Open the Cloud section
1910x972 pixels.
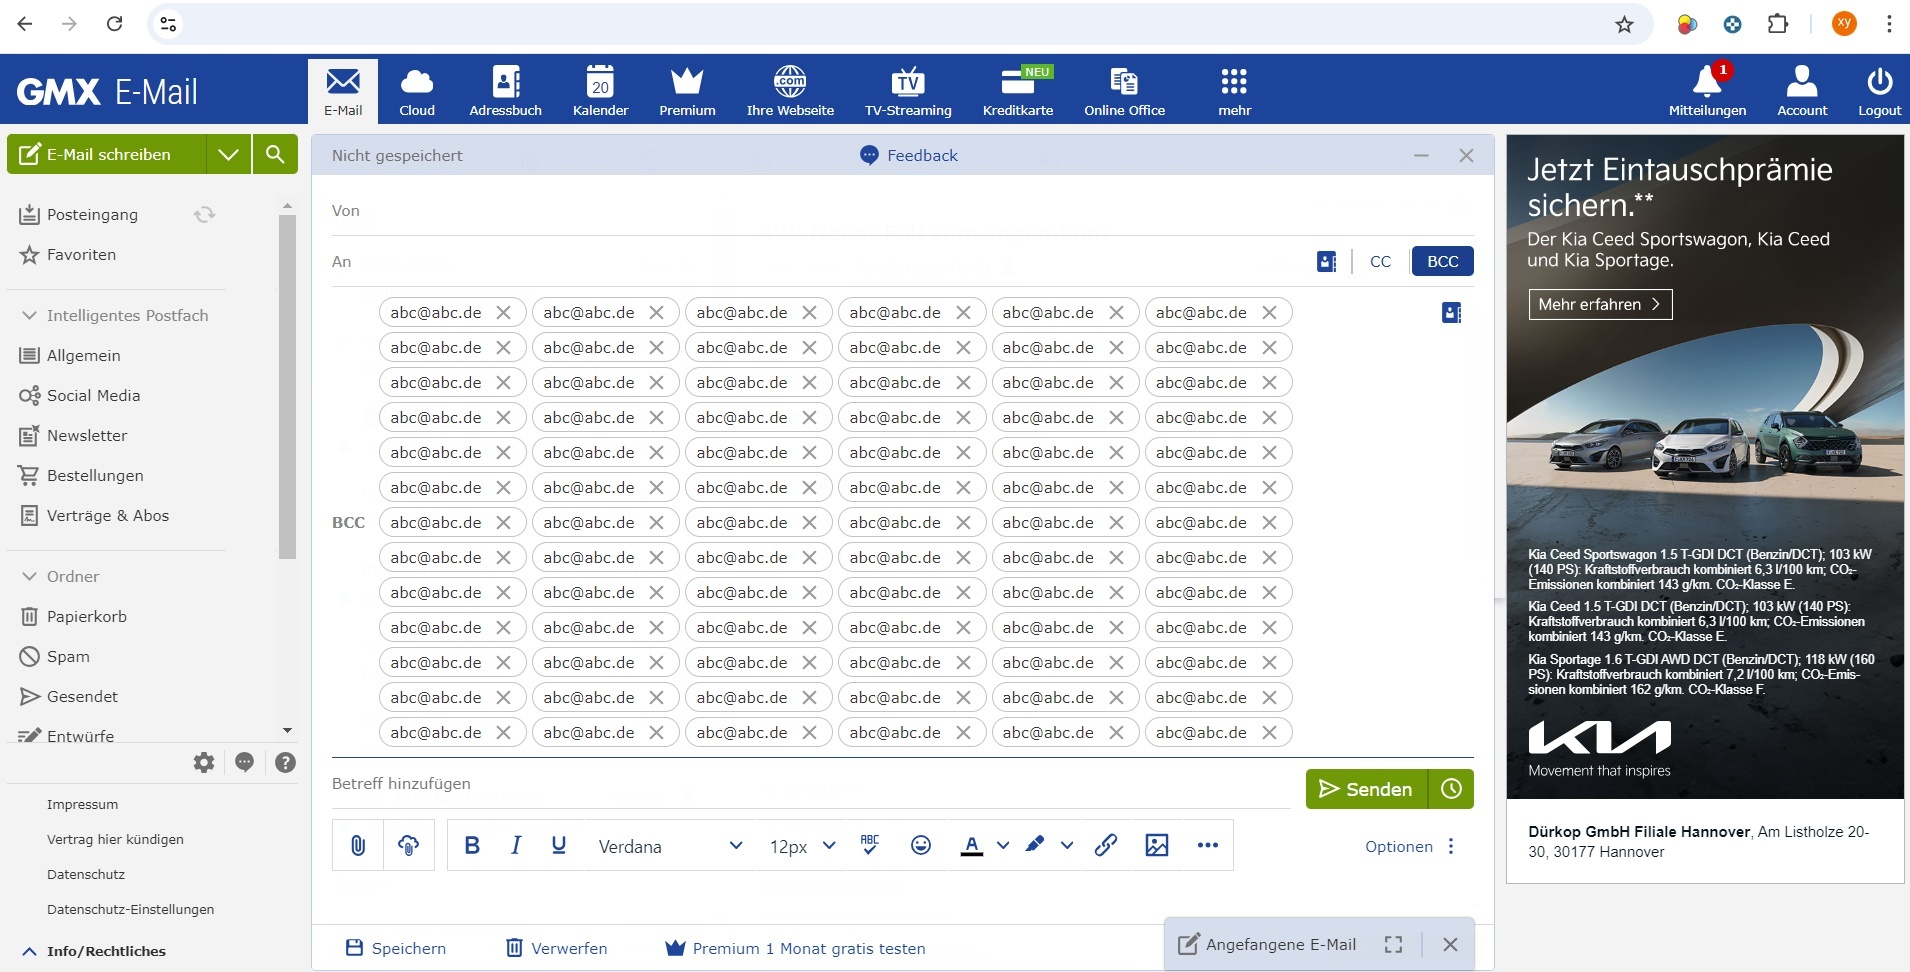417,91
